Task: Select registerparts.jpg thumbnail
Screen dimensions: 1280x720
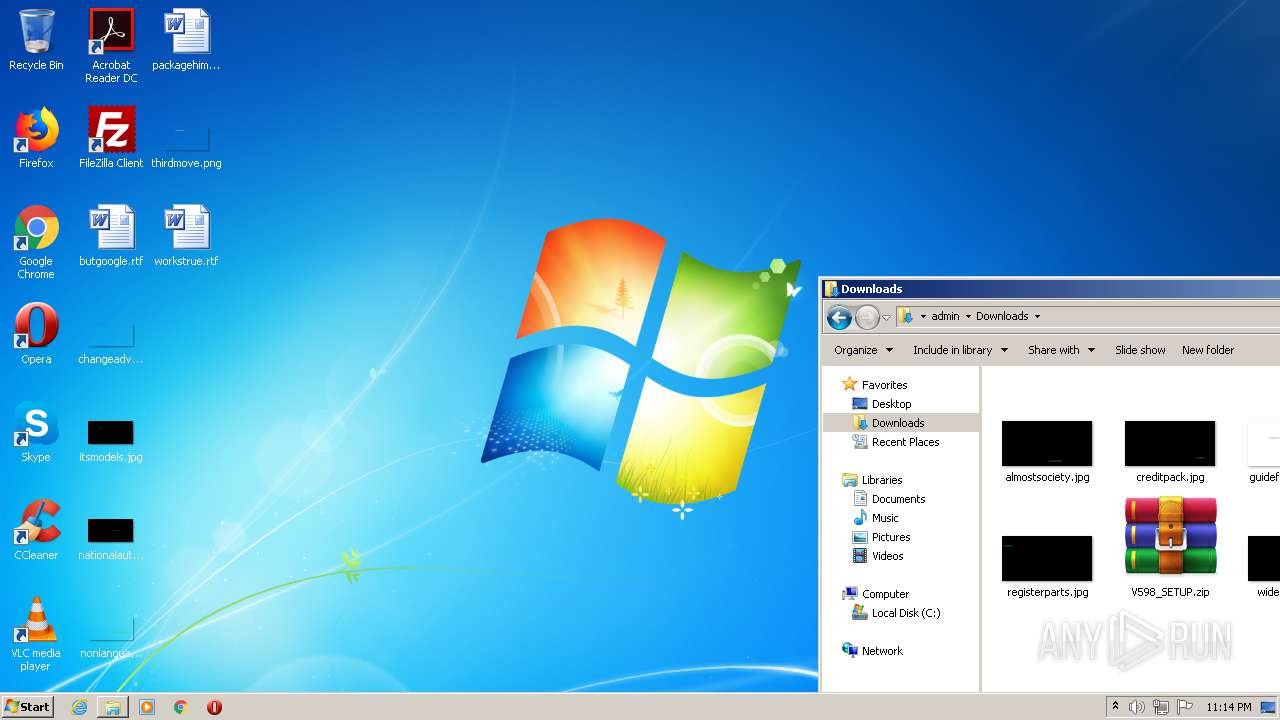Action: 1047,567
